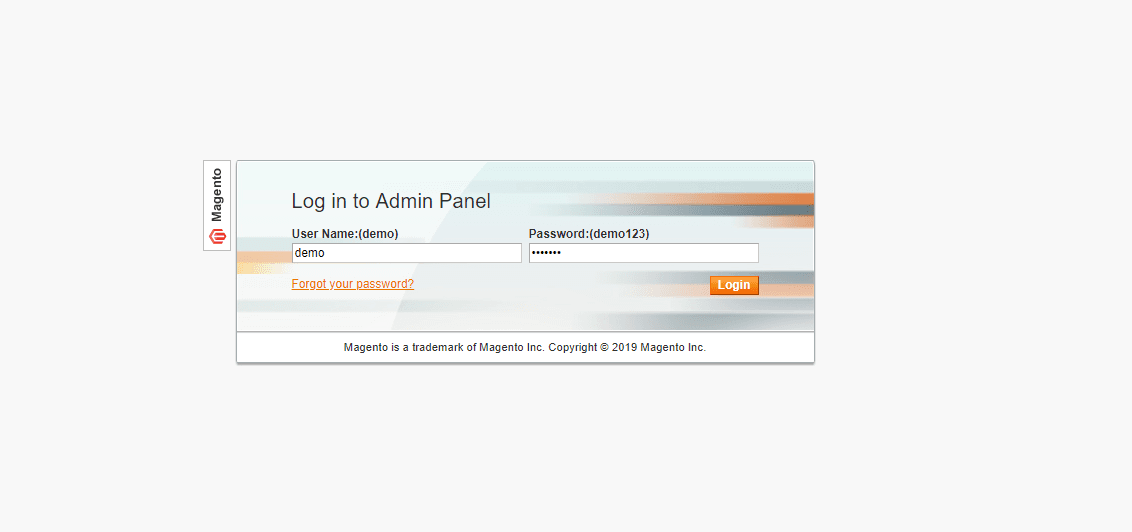Click the word "Panel" in the heading
Viewport: 1132px width, 532px height.
click(x=463, y=201)
